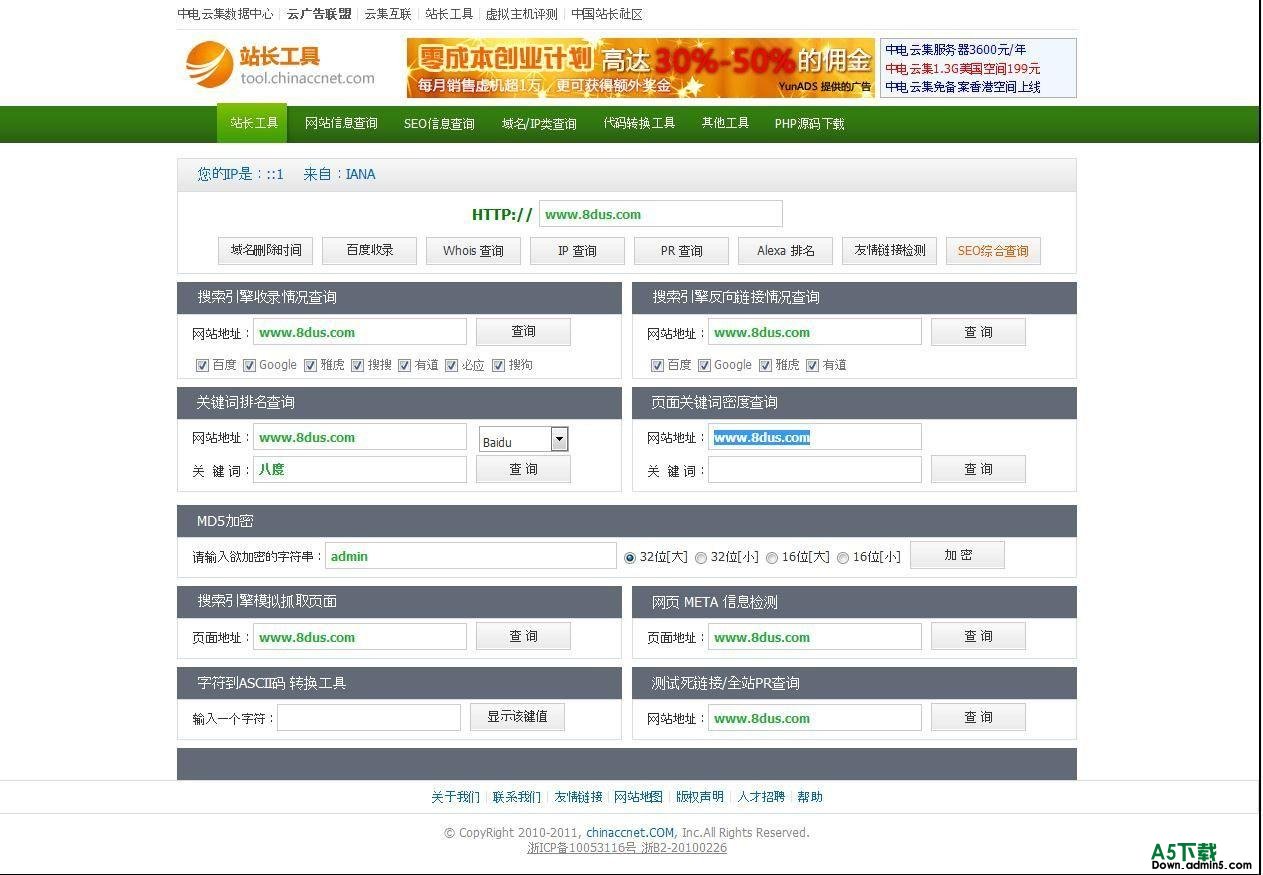This screenshot has width=1263, height=875.
Task: Uncheck the Google checkbox under 搜索引擎反向链接情况查询
Action: click(x=704, y=366)
